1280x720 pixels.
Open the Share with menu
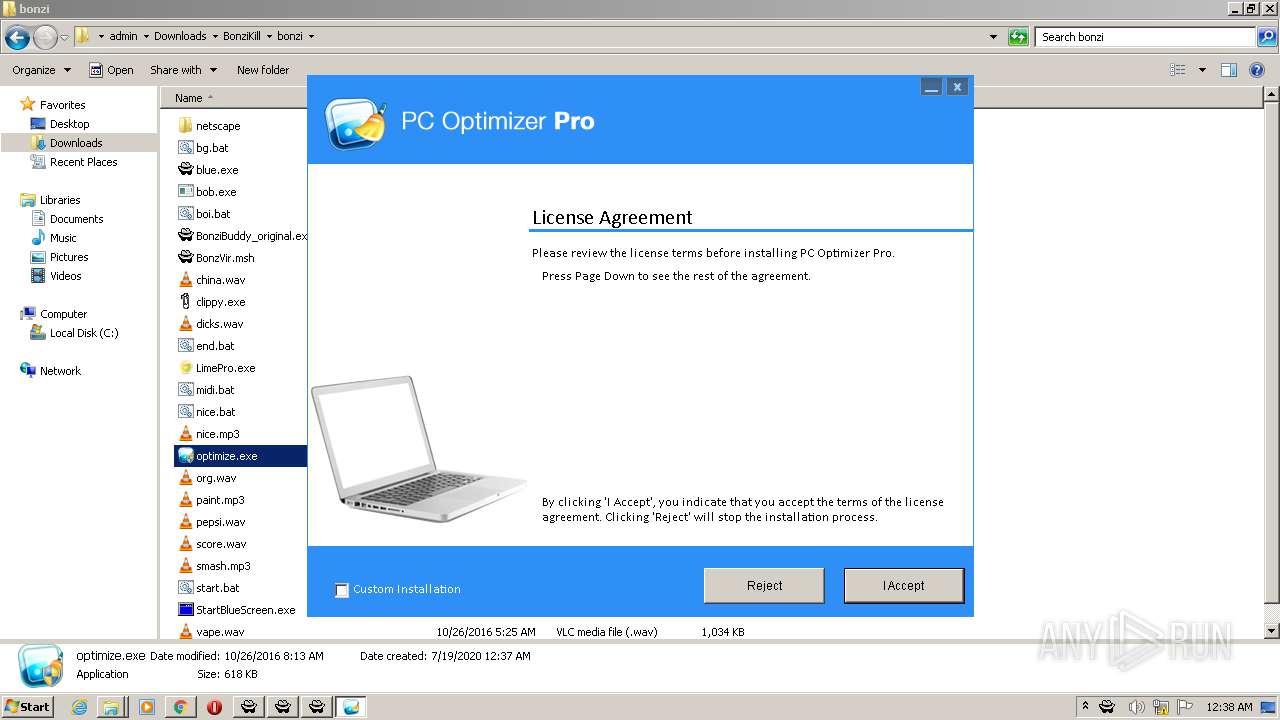click(183, 70)
